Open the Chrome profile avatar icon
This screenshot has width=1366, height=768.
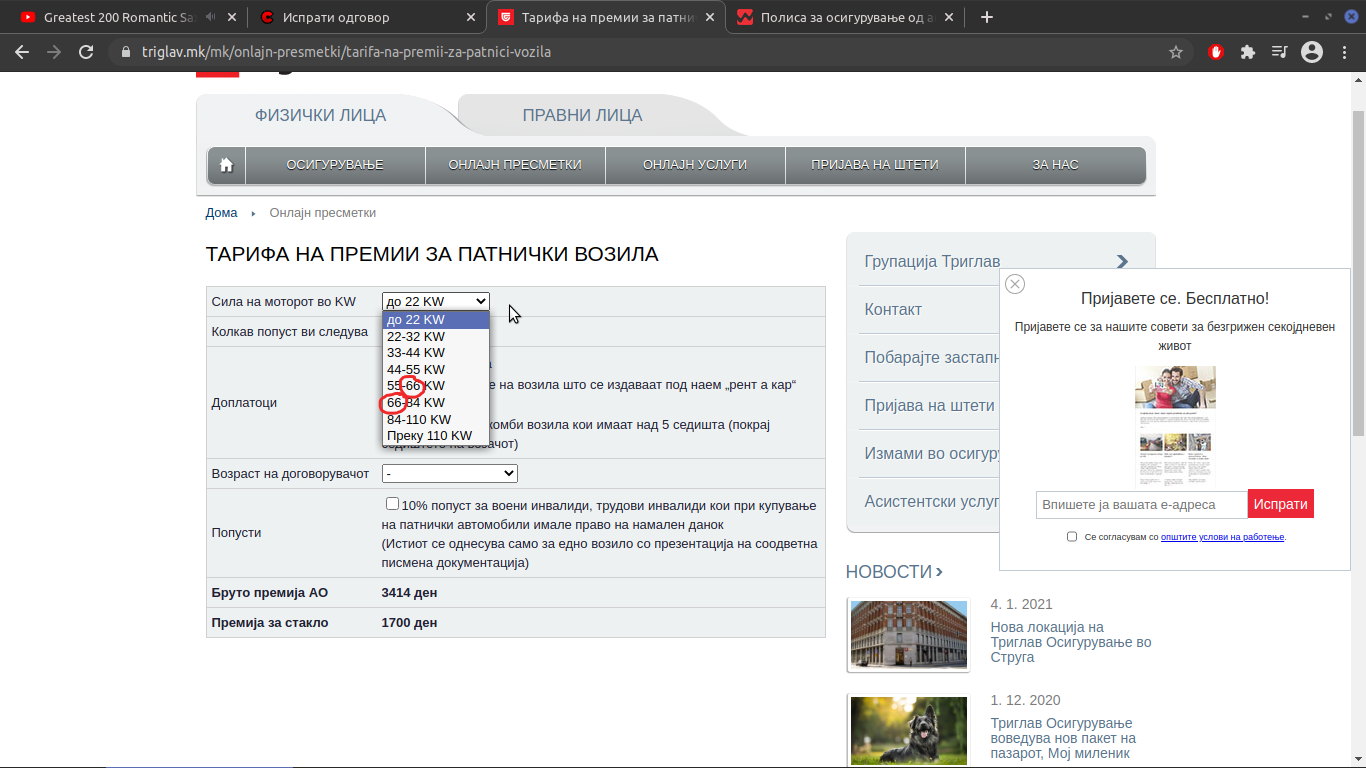point(1312,52)
